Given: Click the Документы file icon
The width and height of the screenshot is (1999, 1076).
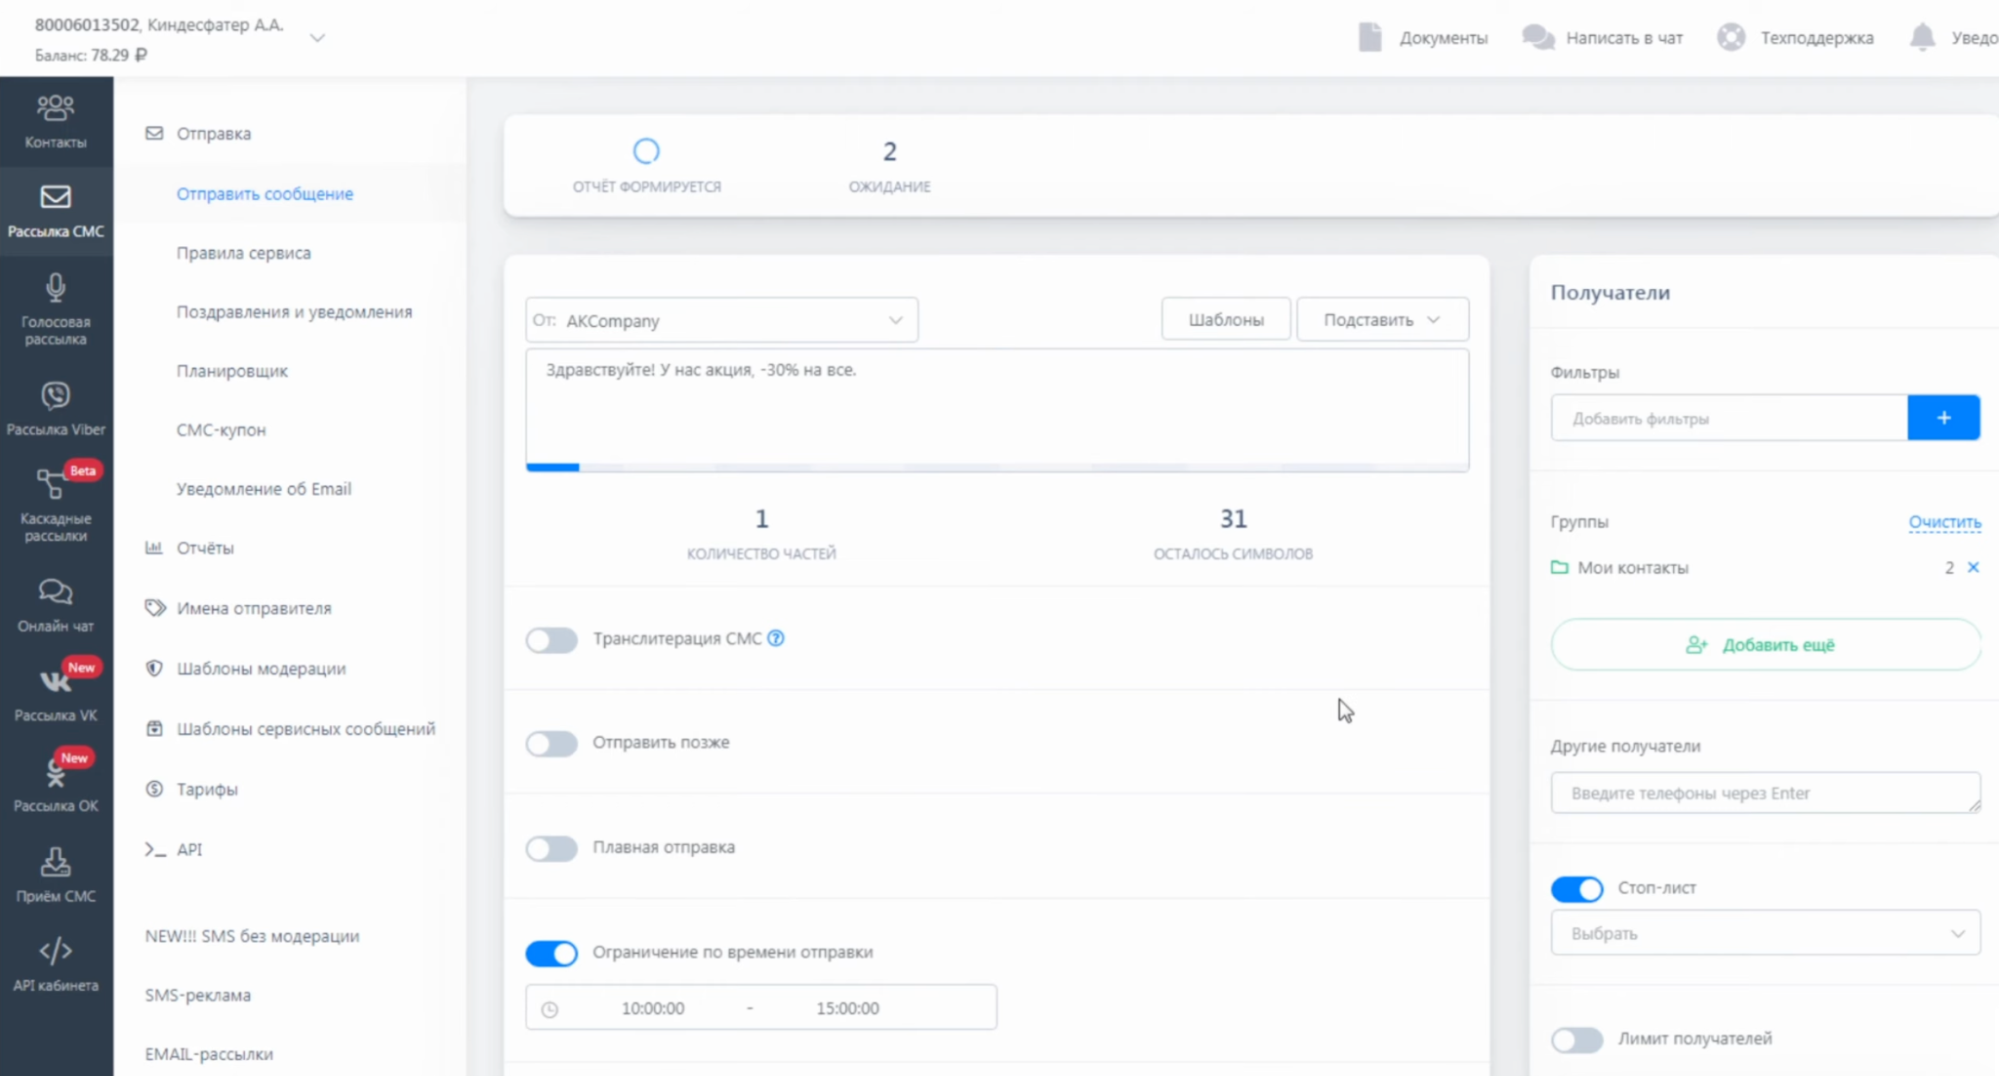Looking at the screenshot, I should 1370,37.
